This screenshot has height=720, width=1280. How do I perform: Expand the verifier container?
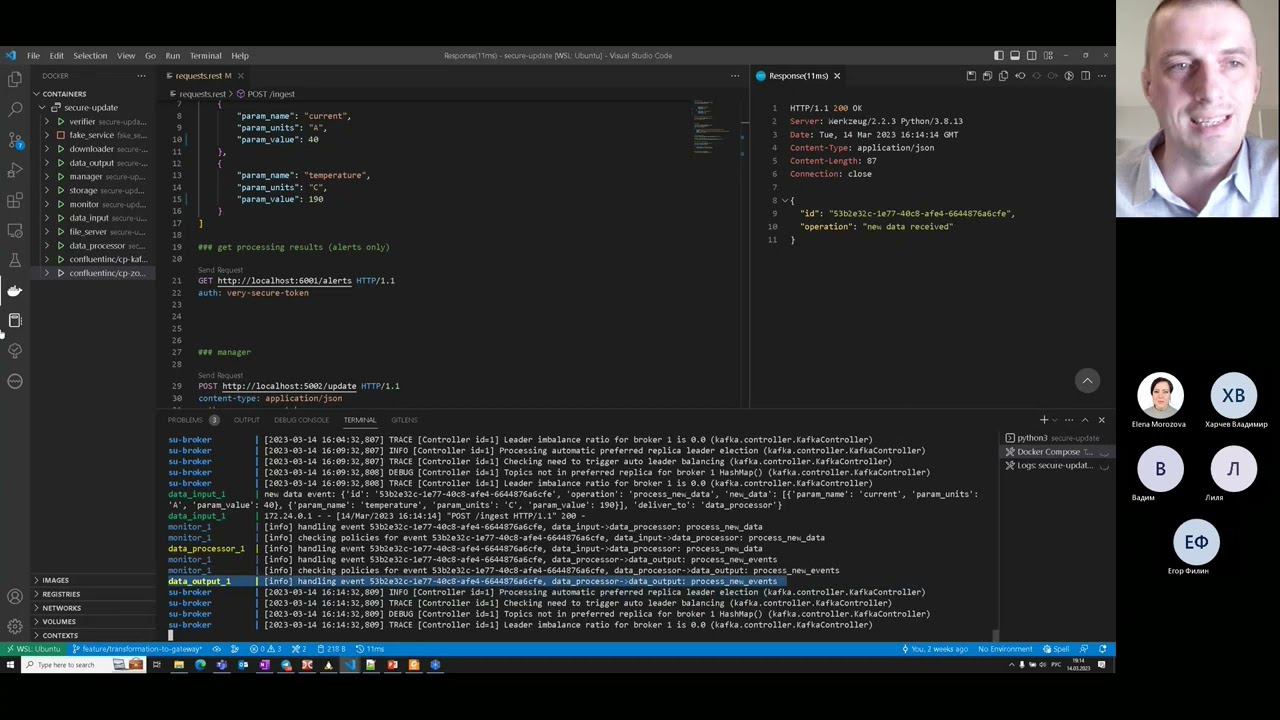point(47,122)
